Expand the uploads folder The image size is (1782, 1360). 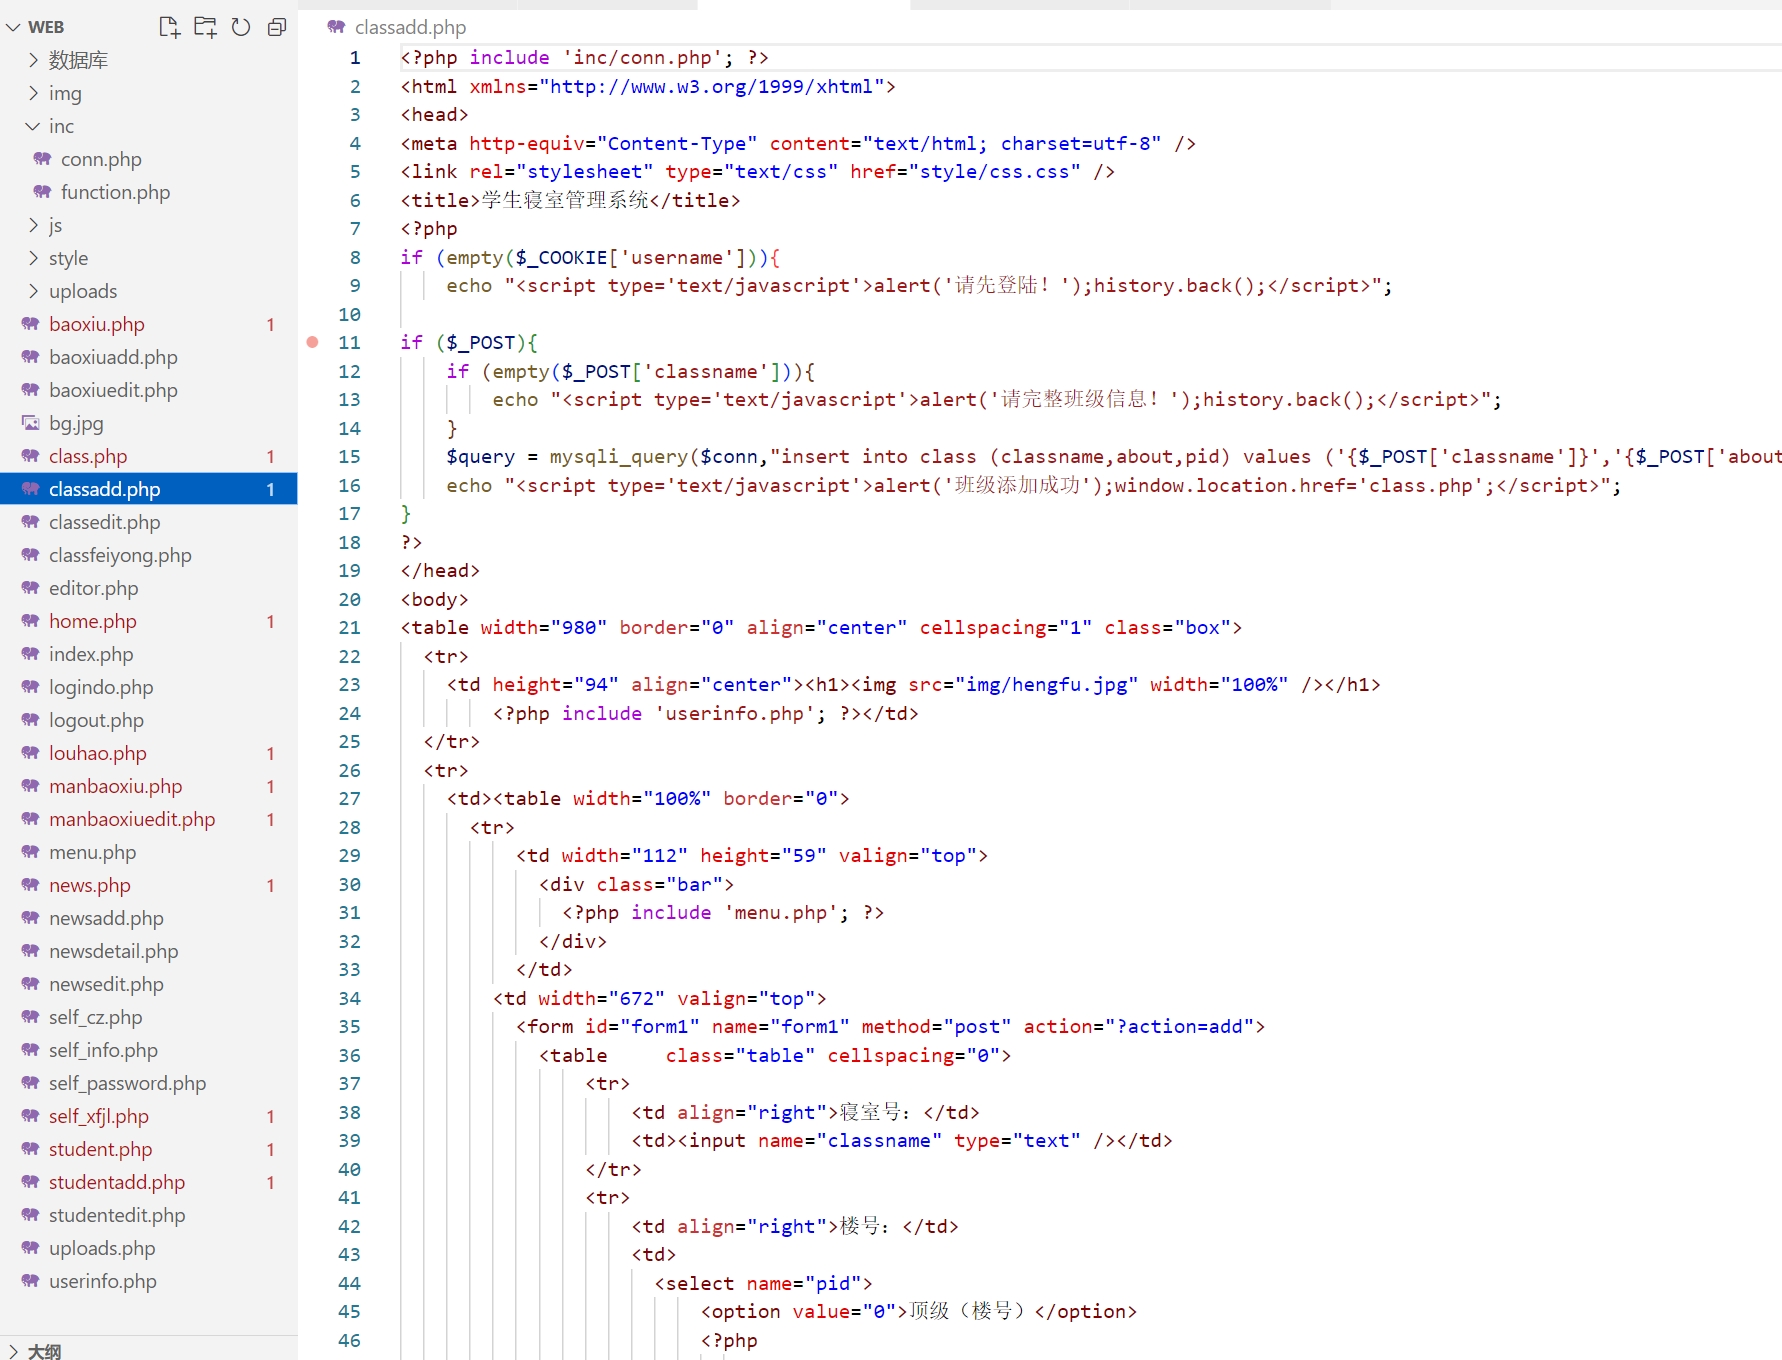(33, 291)
